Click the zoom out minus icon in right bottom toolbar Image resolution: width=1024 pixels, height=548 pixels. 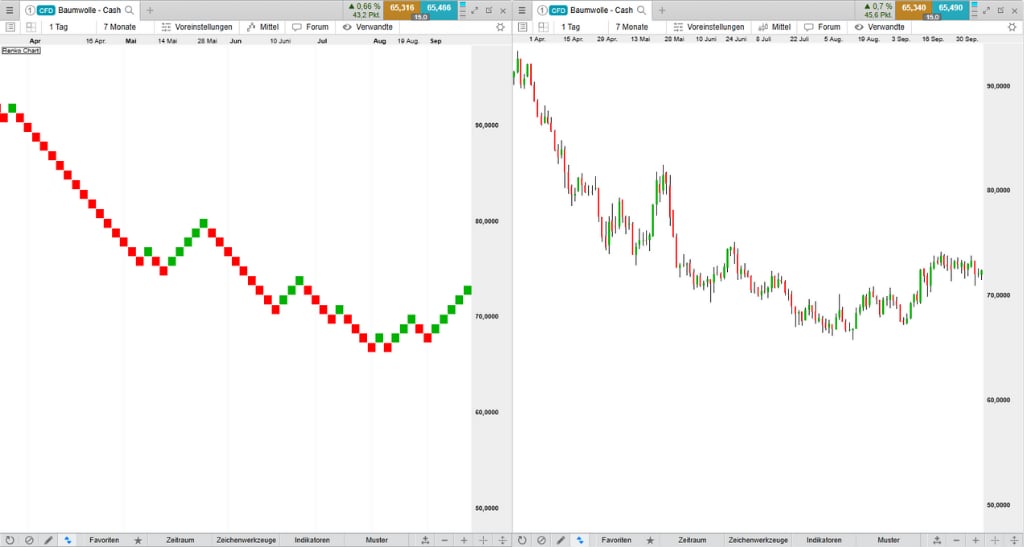pos(957,540)
